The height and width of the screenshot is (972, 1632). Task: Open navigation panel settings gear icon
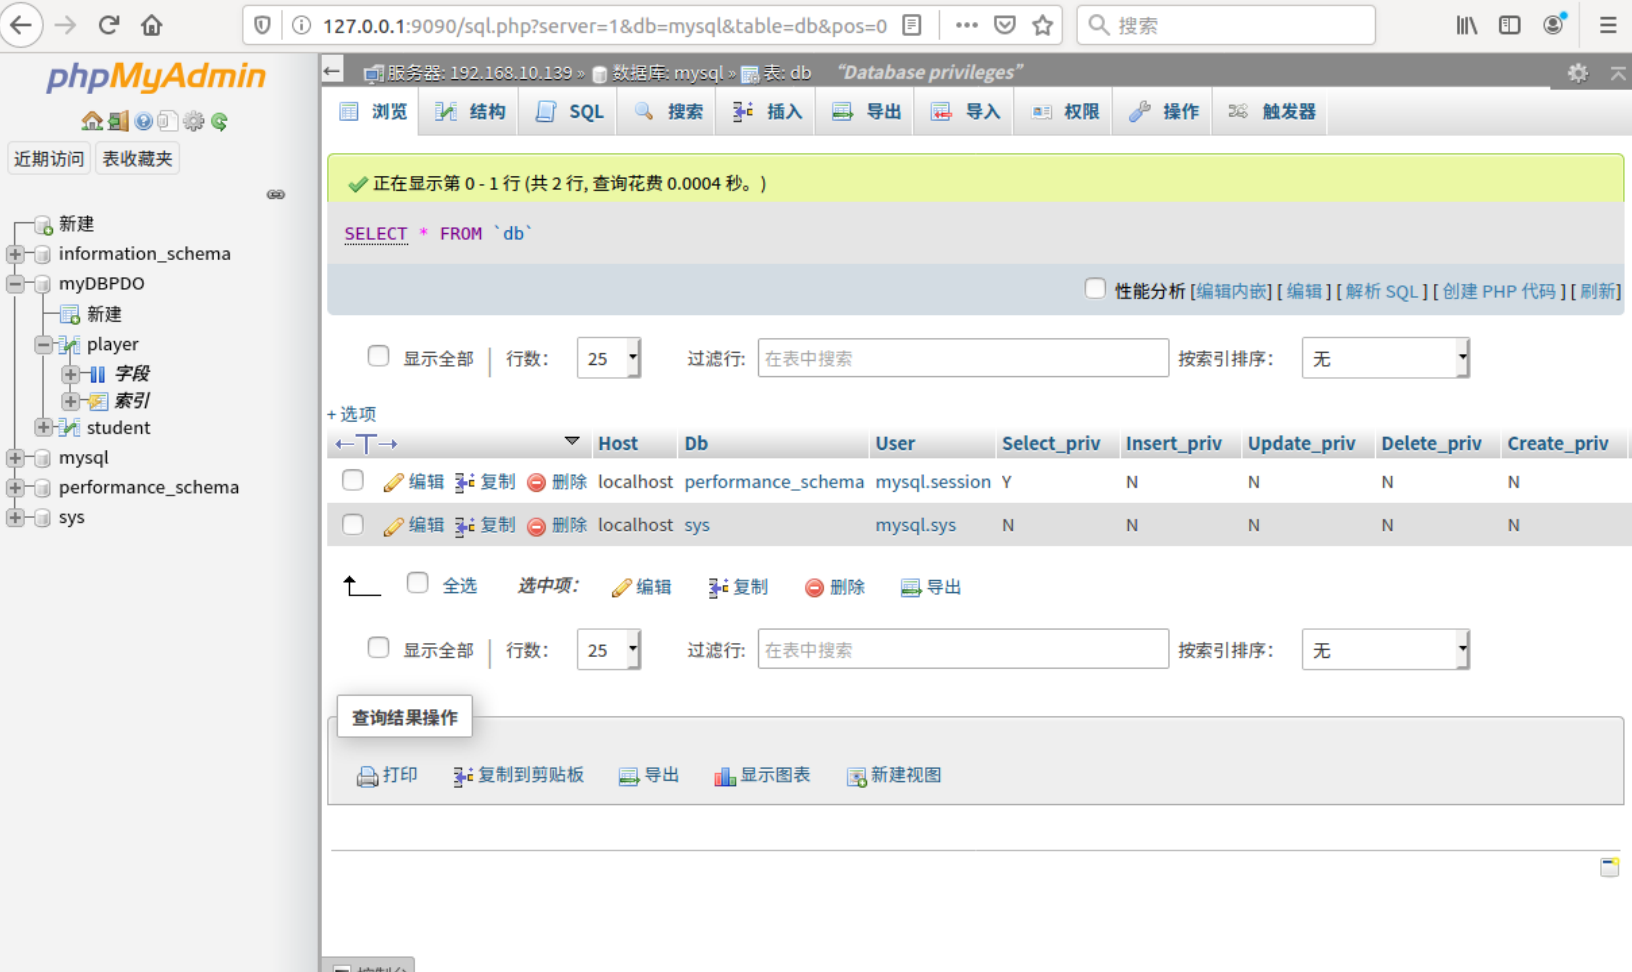[193, 121]
